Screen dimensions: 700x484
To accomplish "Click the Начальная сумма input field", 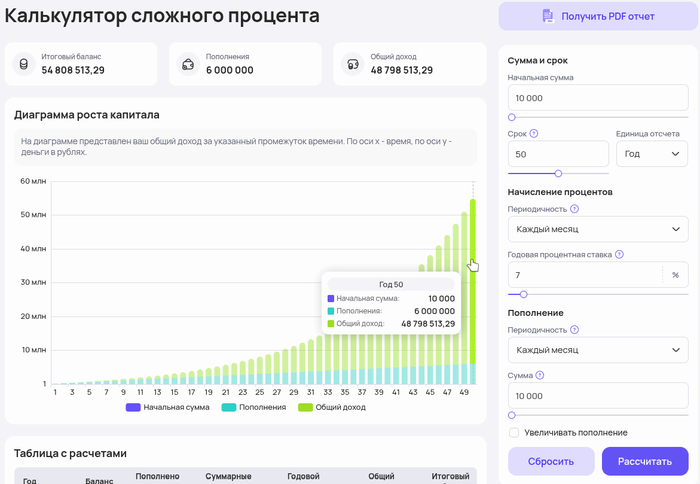I will (x=598, y=98).
